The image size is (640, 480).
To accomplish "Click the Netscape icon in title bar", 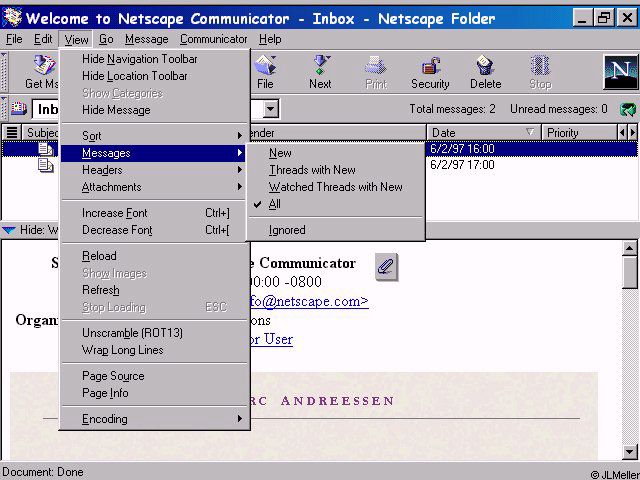I will click(x=12, y=18).
